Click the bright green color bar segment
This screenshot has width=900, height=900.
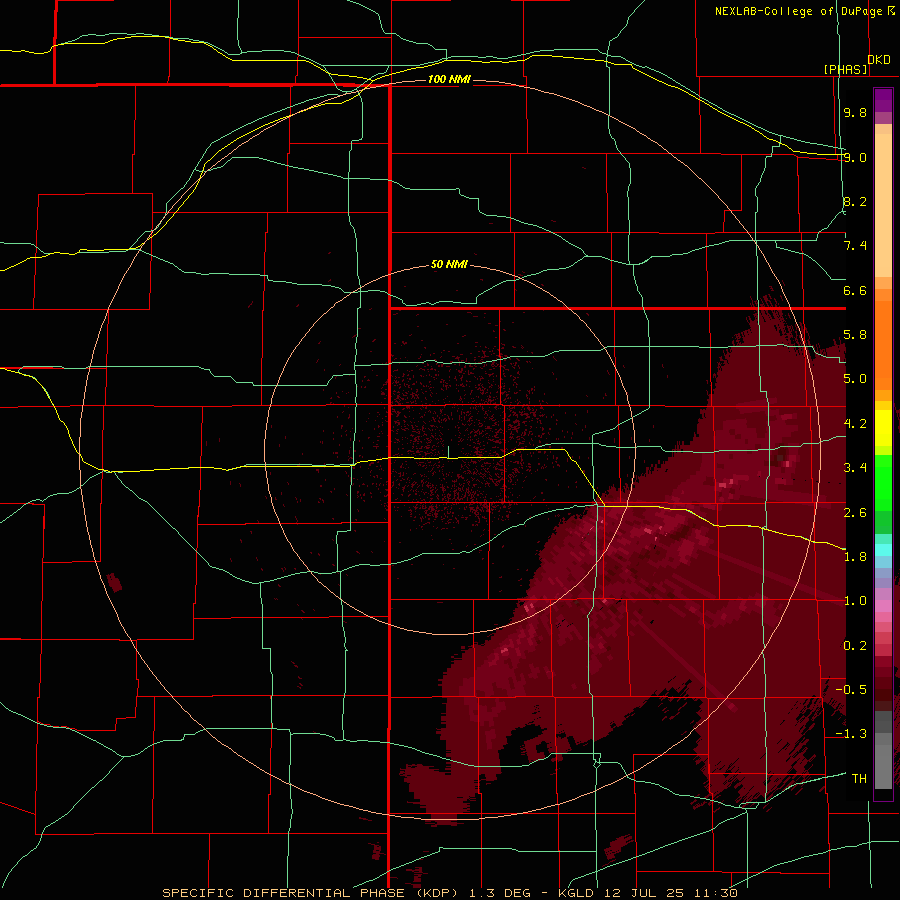[883, 483]
